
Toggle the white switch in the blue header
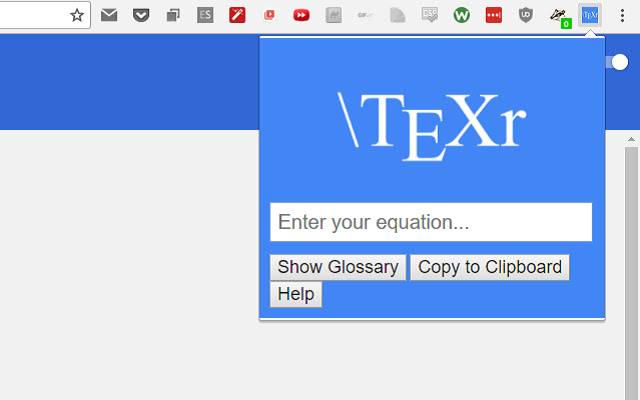pos(617,62)
